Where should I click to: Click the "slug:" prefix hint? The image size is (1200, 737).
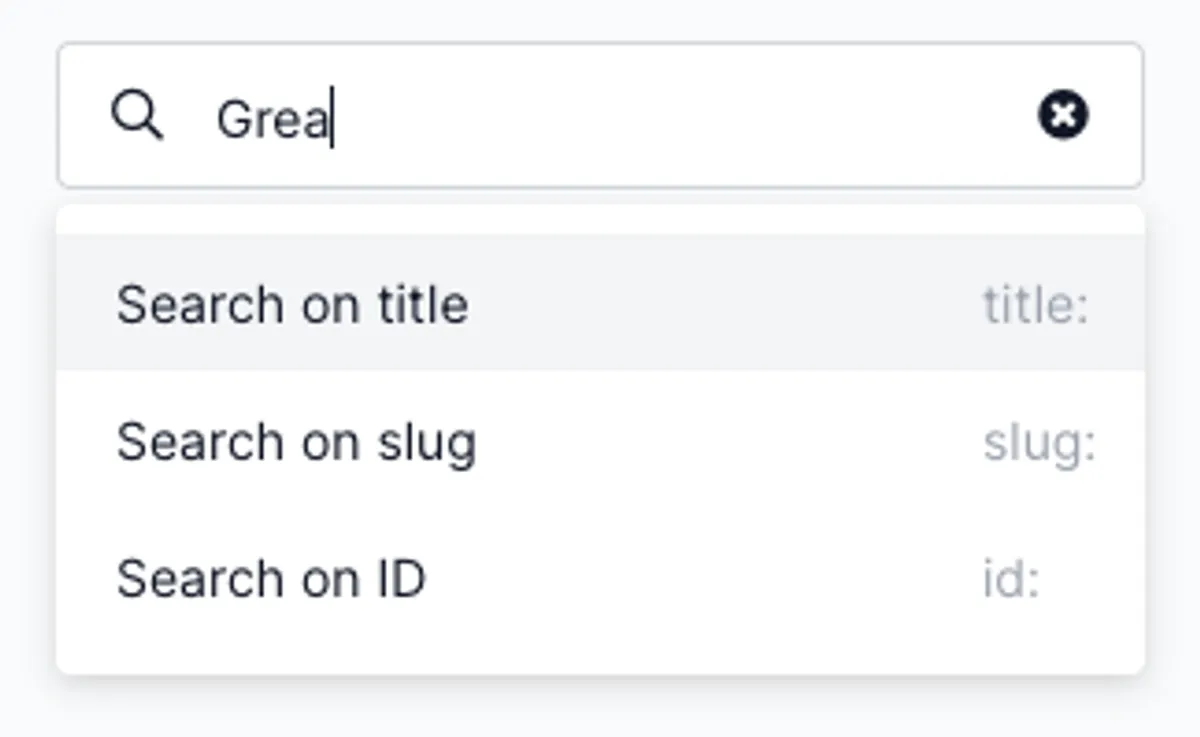point(1039,442)
